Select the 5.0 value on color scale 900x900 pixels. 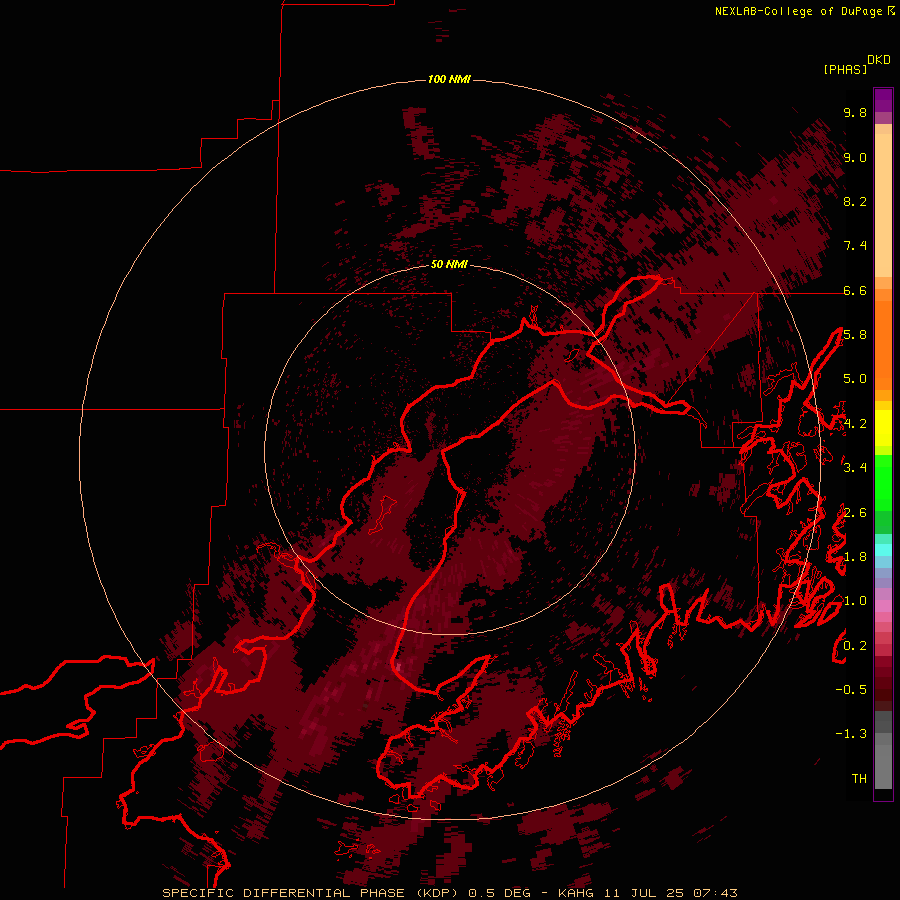pyautogui.click(x=855, y=379)
